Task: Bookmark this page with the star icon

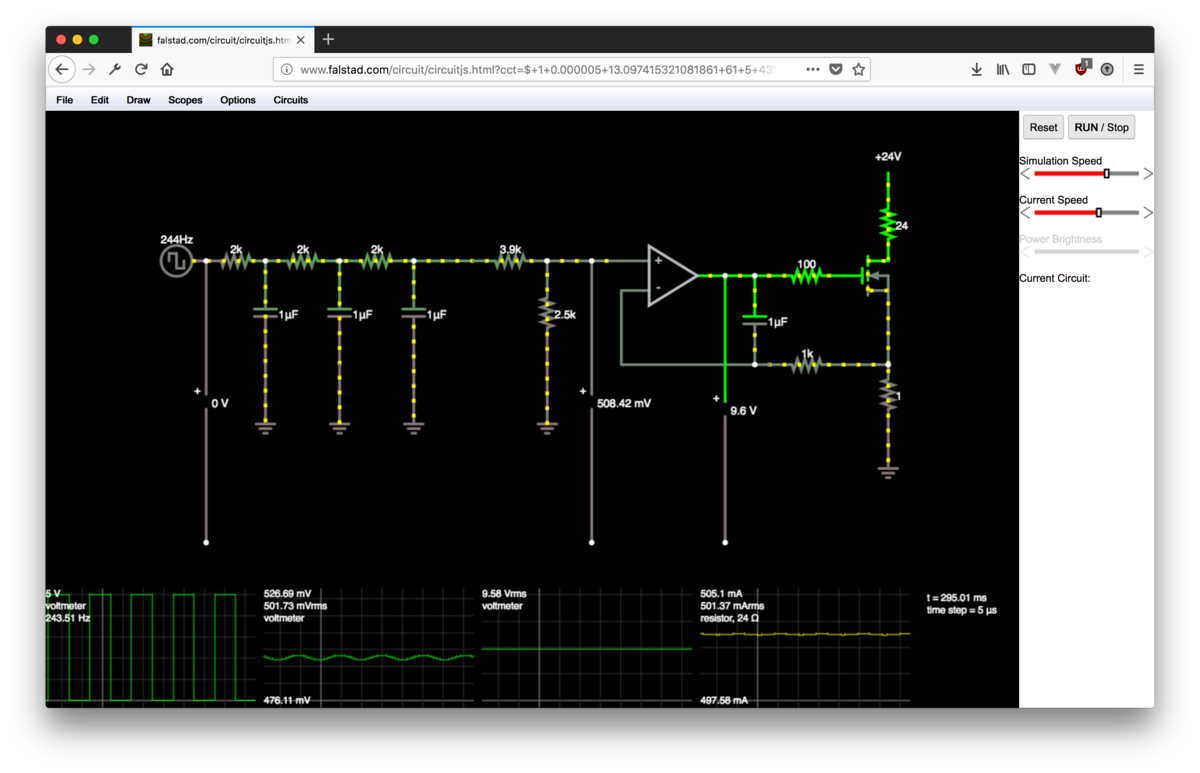Action: click(858, 69)
